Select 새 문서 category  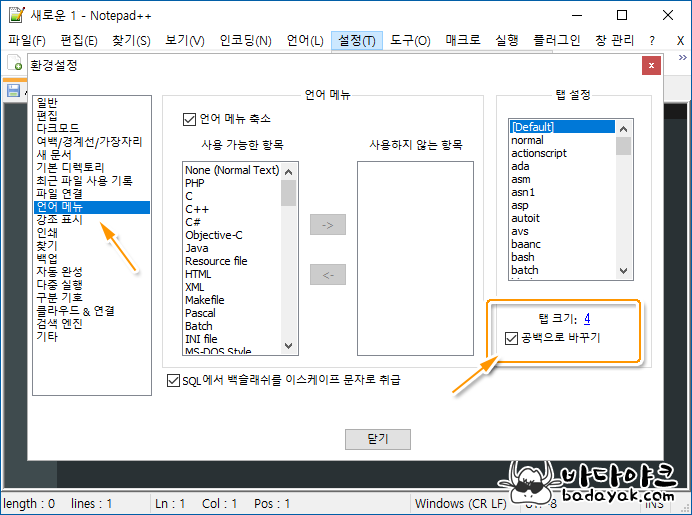coord(92,154)
